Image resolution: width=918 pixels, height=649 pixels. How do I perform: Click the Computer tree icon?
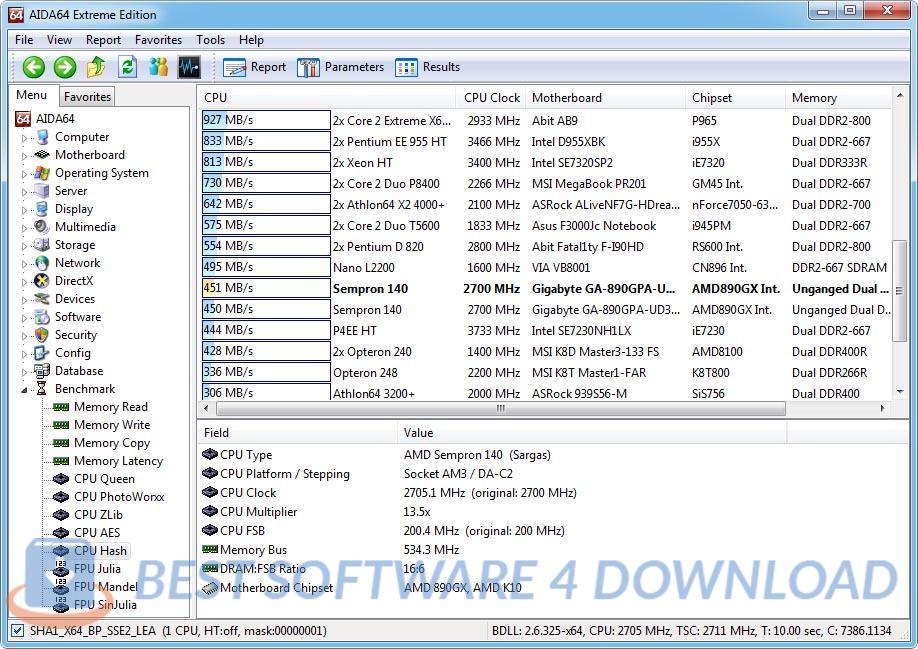click(x=42, y=137)
